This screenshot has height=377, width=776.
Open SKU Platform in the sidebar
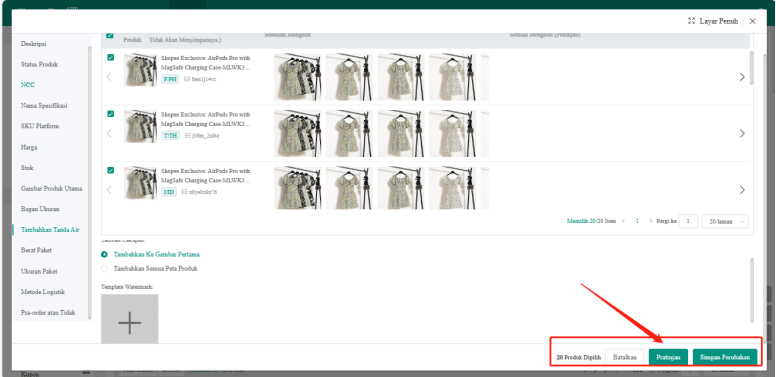point(40,126)
